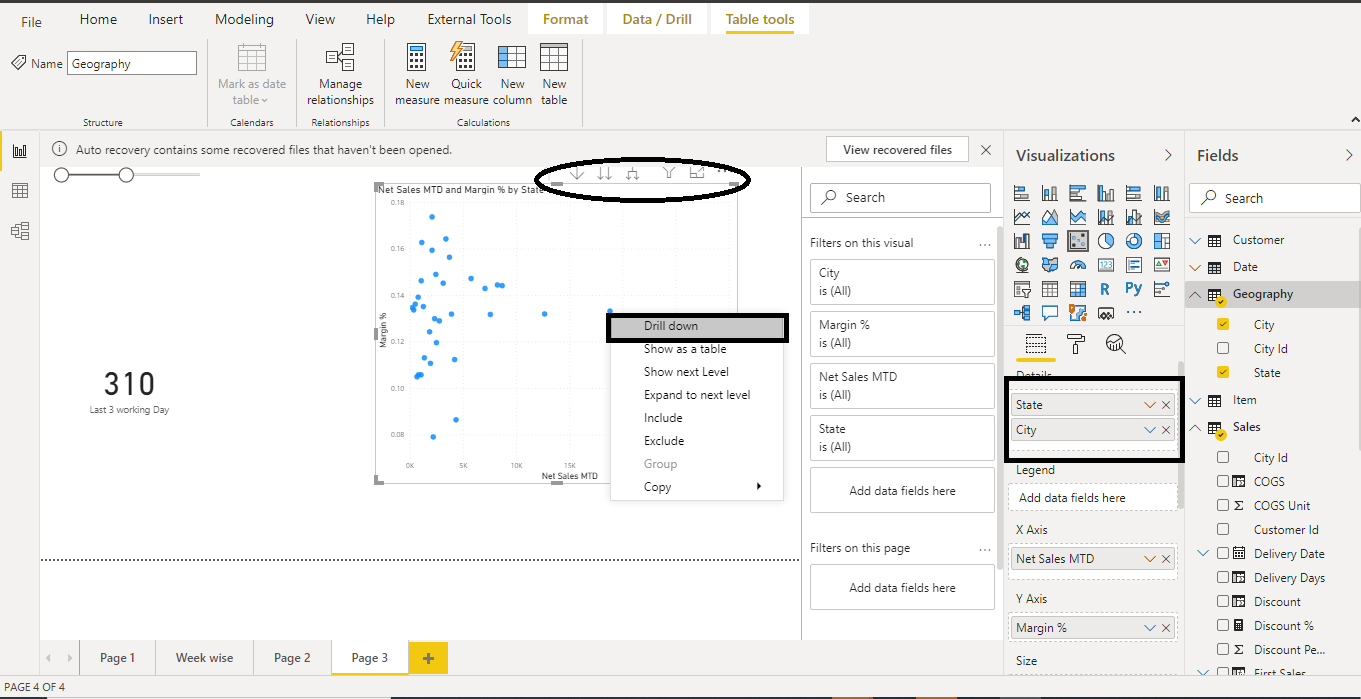Image resolution: width=1361 pixels, height=699 pixels.
Task: Expand the Item table in Fields
Action: click(1196, 400)
